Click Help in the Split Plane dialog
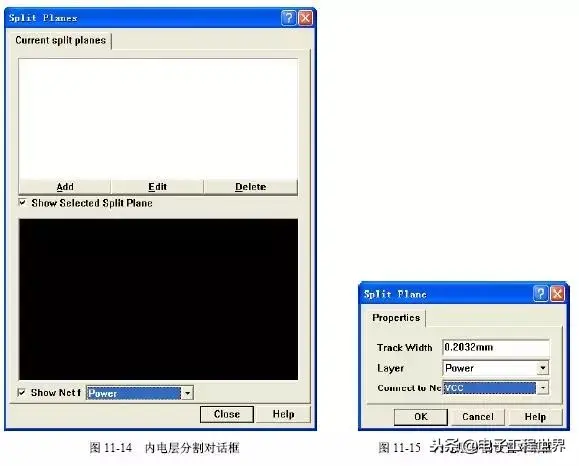579x466 pixels. [x=535, y=417]
